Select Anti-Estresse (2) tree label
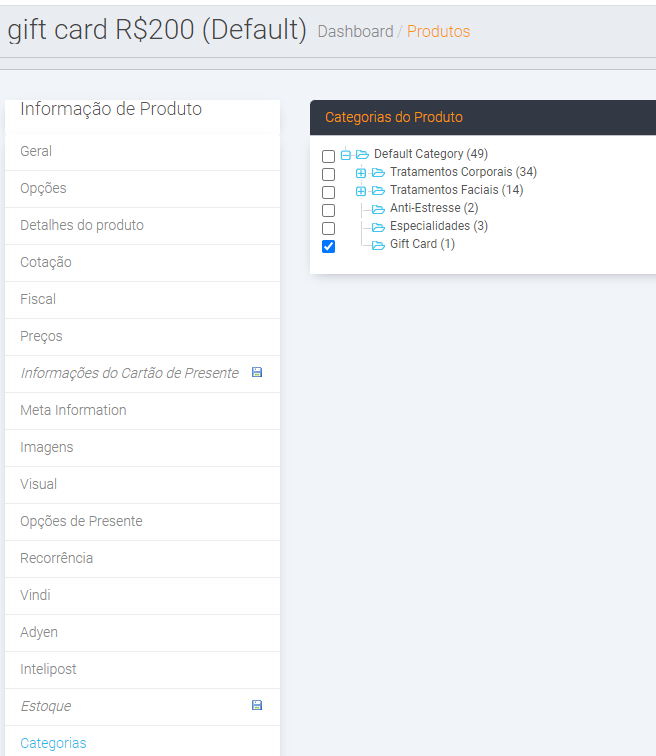Viewport: 656px width, 756px height. pyautogui.click(x=434, y=208)
